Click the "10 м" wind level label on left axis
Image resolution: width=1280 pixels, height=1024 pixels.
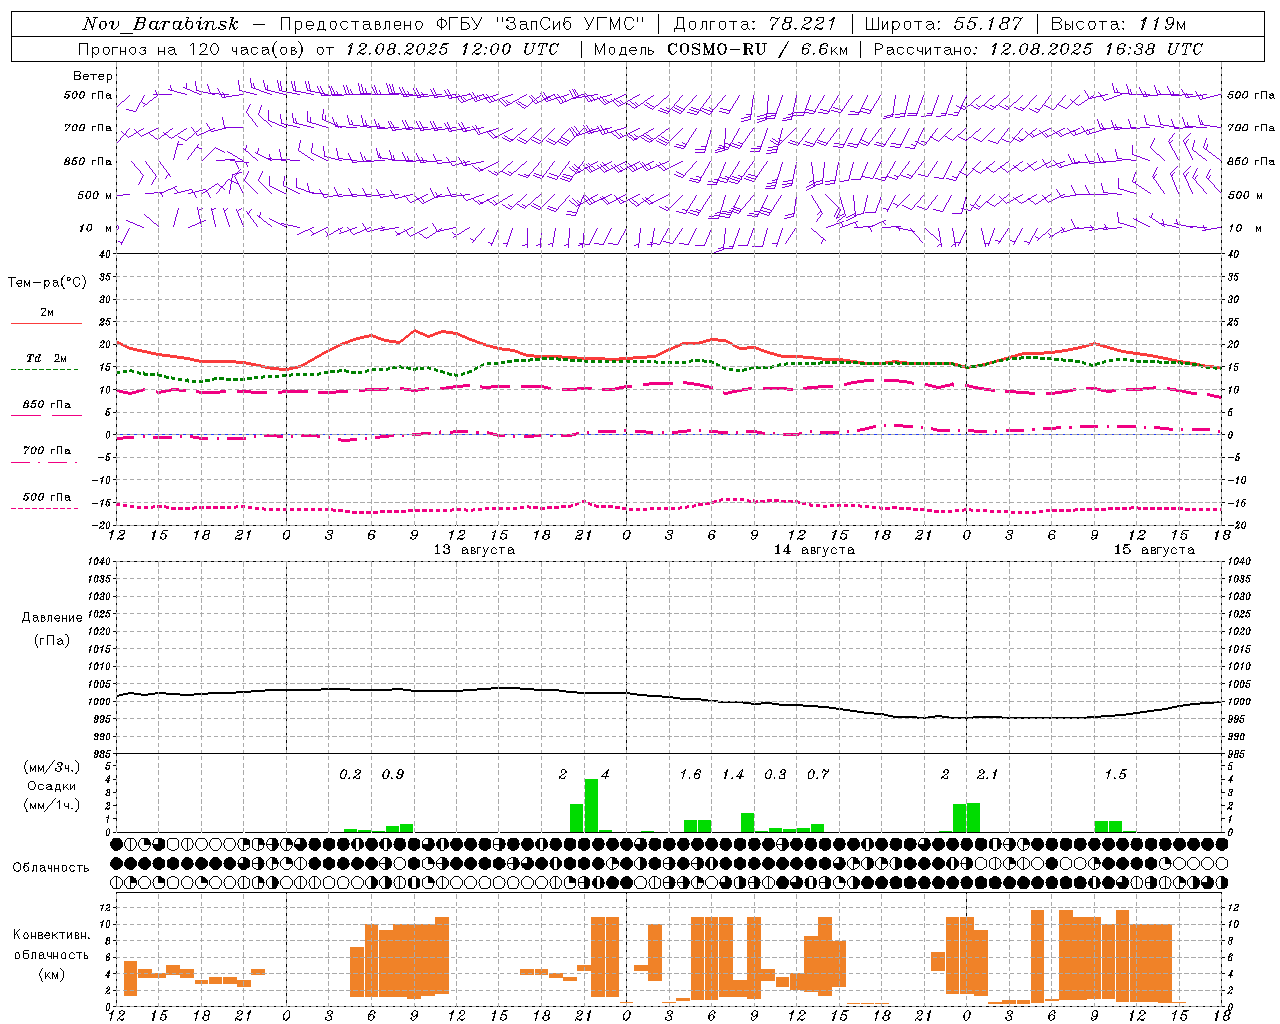96,228
